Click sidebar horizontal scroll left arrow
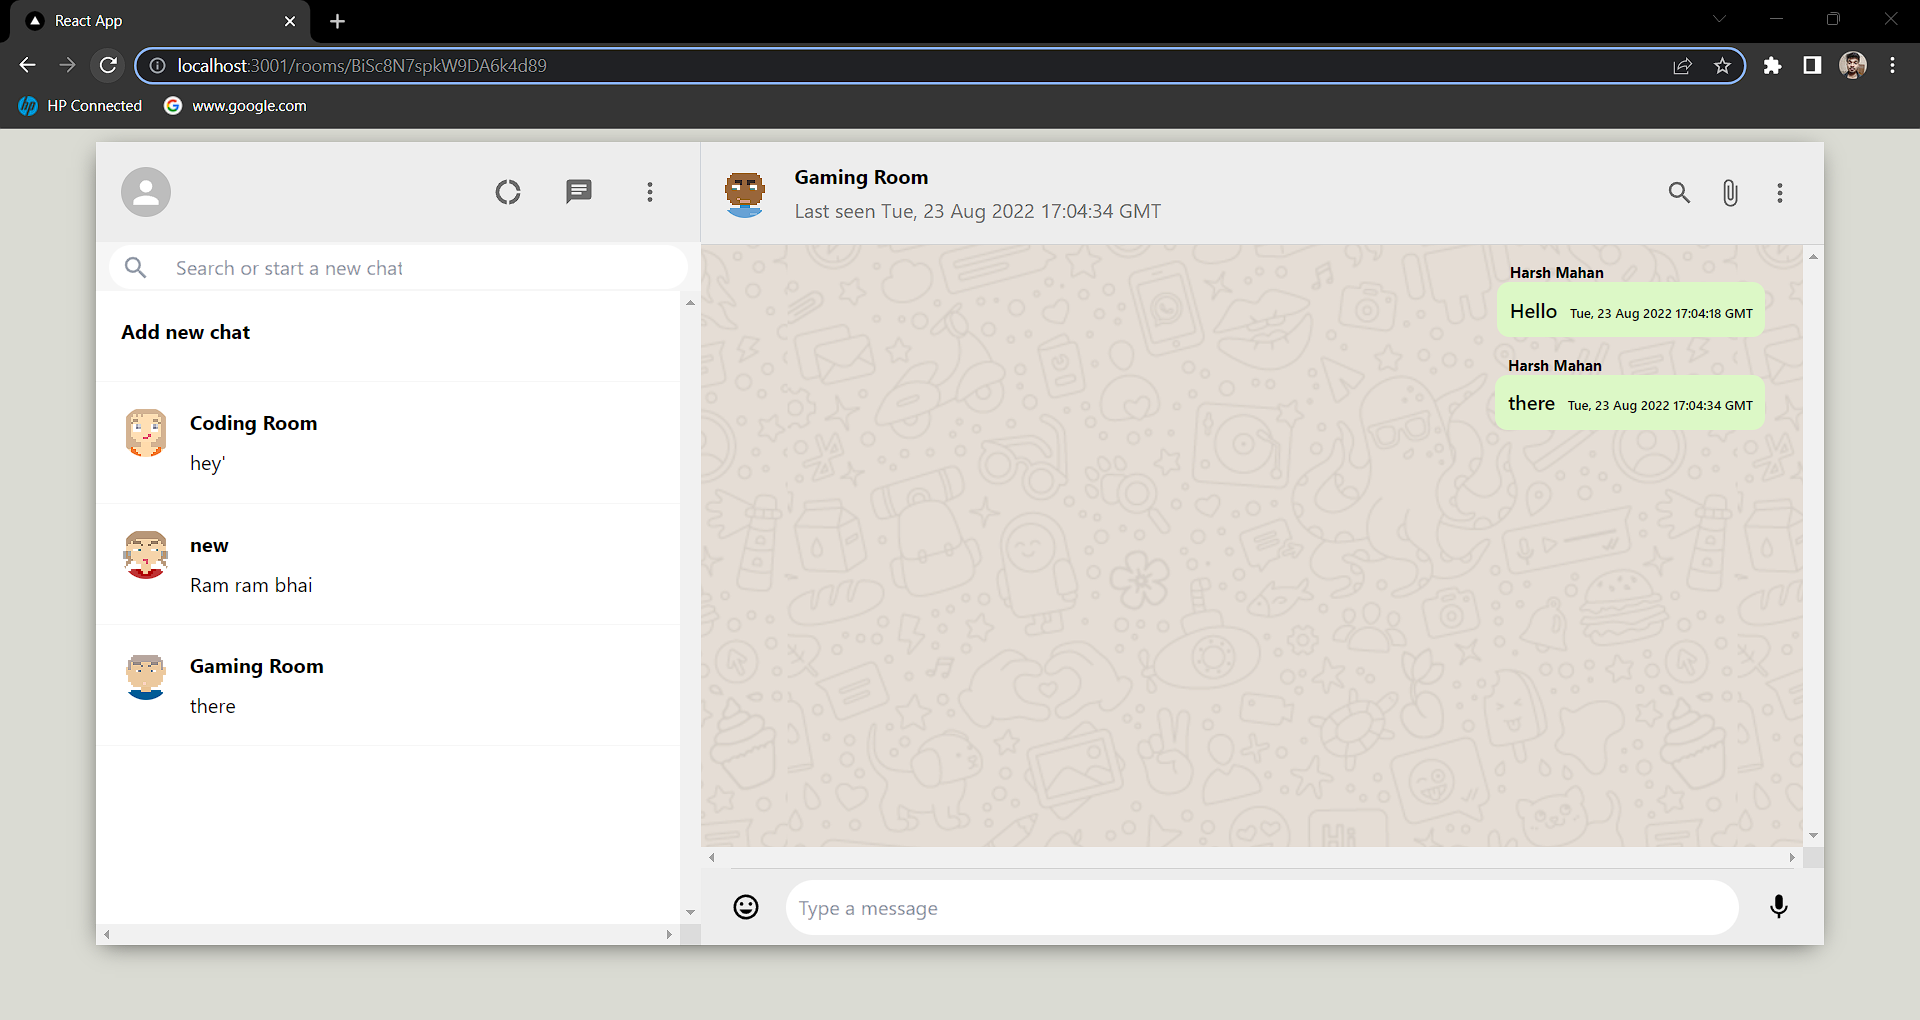 107,935
